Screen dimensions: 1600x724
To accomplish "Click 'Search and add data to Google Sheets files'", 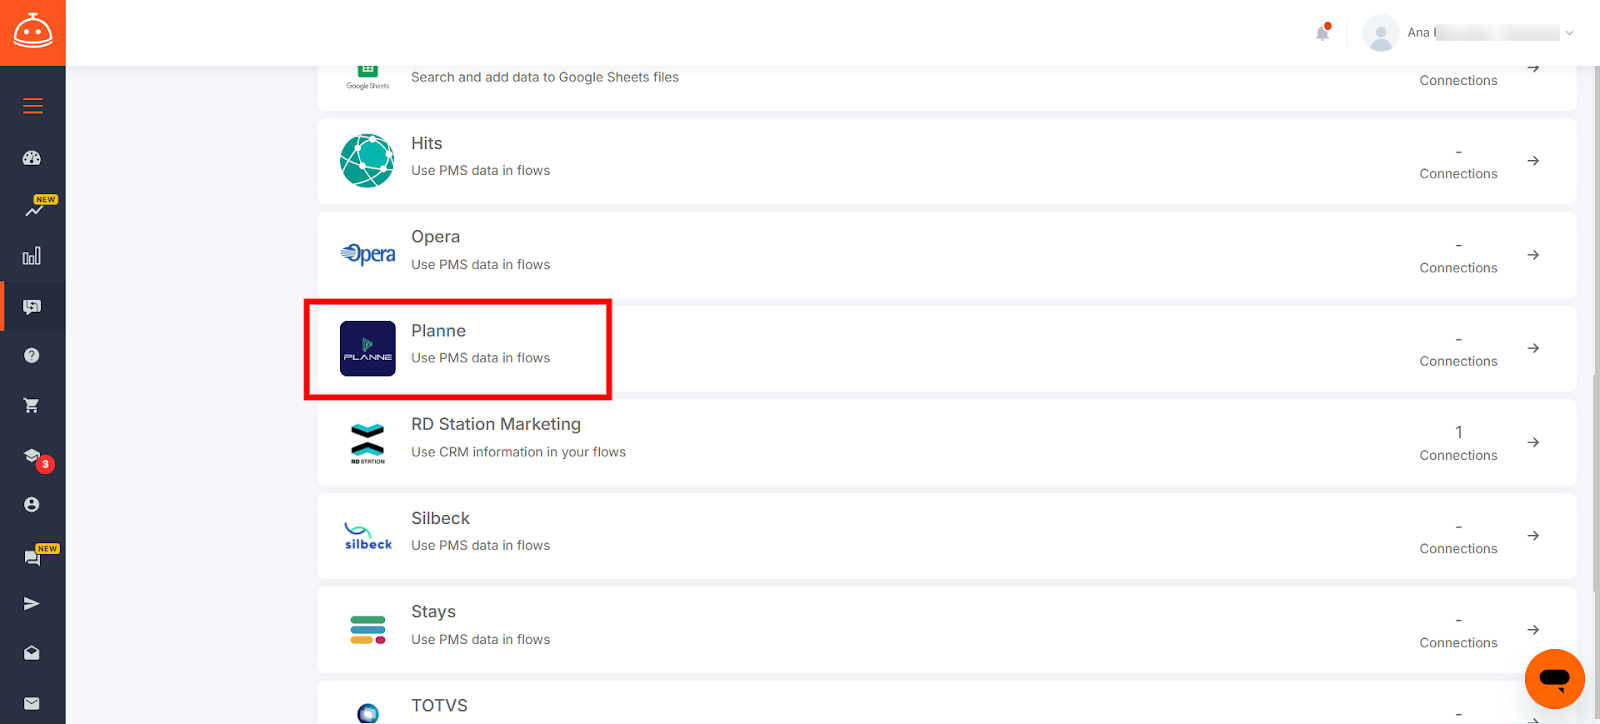I will click(x=545, y=77).
